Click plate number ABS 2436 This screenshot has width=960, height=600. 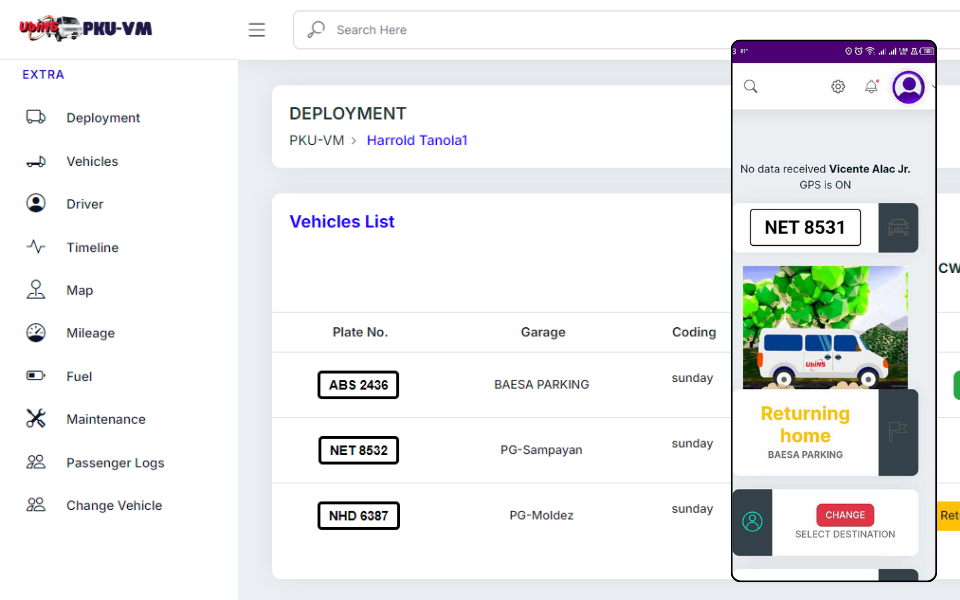tap(358, 385)
